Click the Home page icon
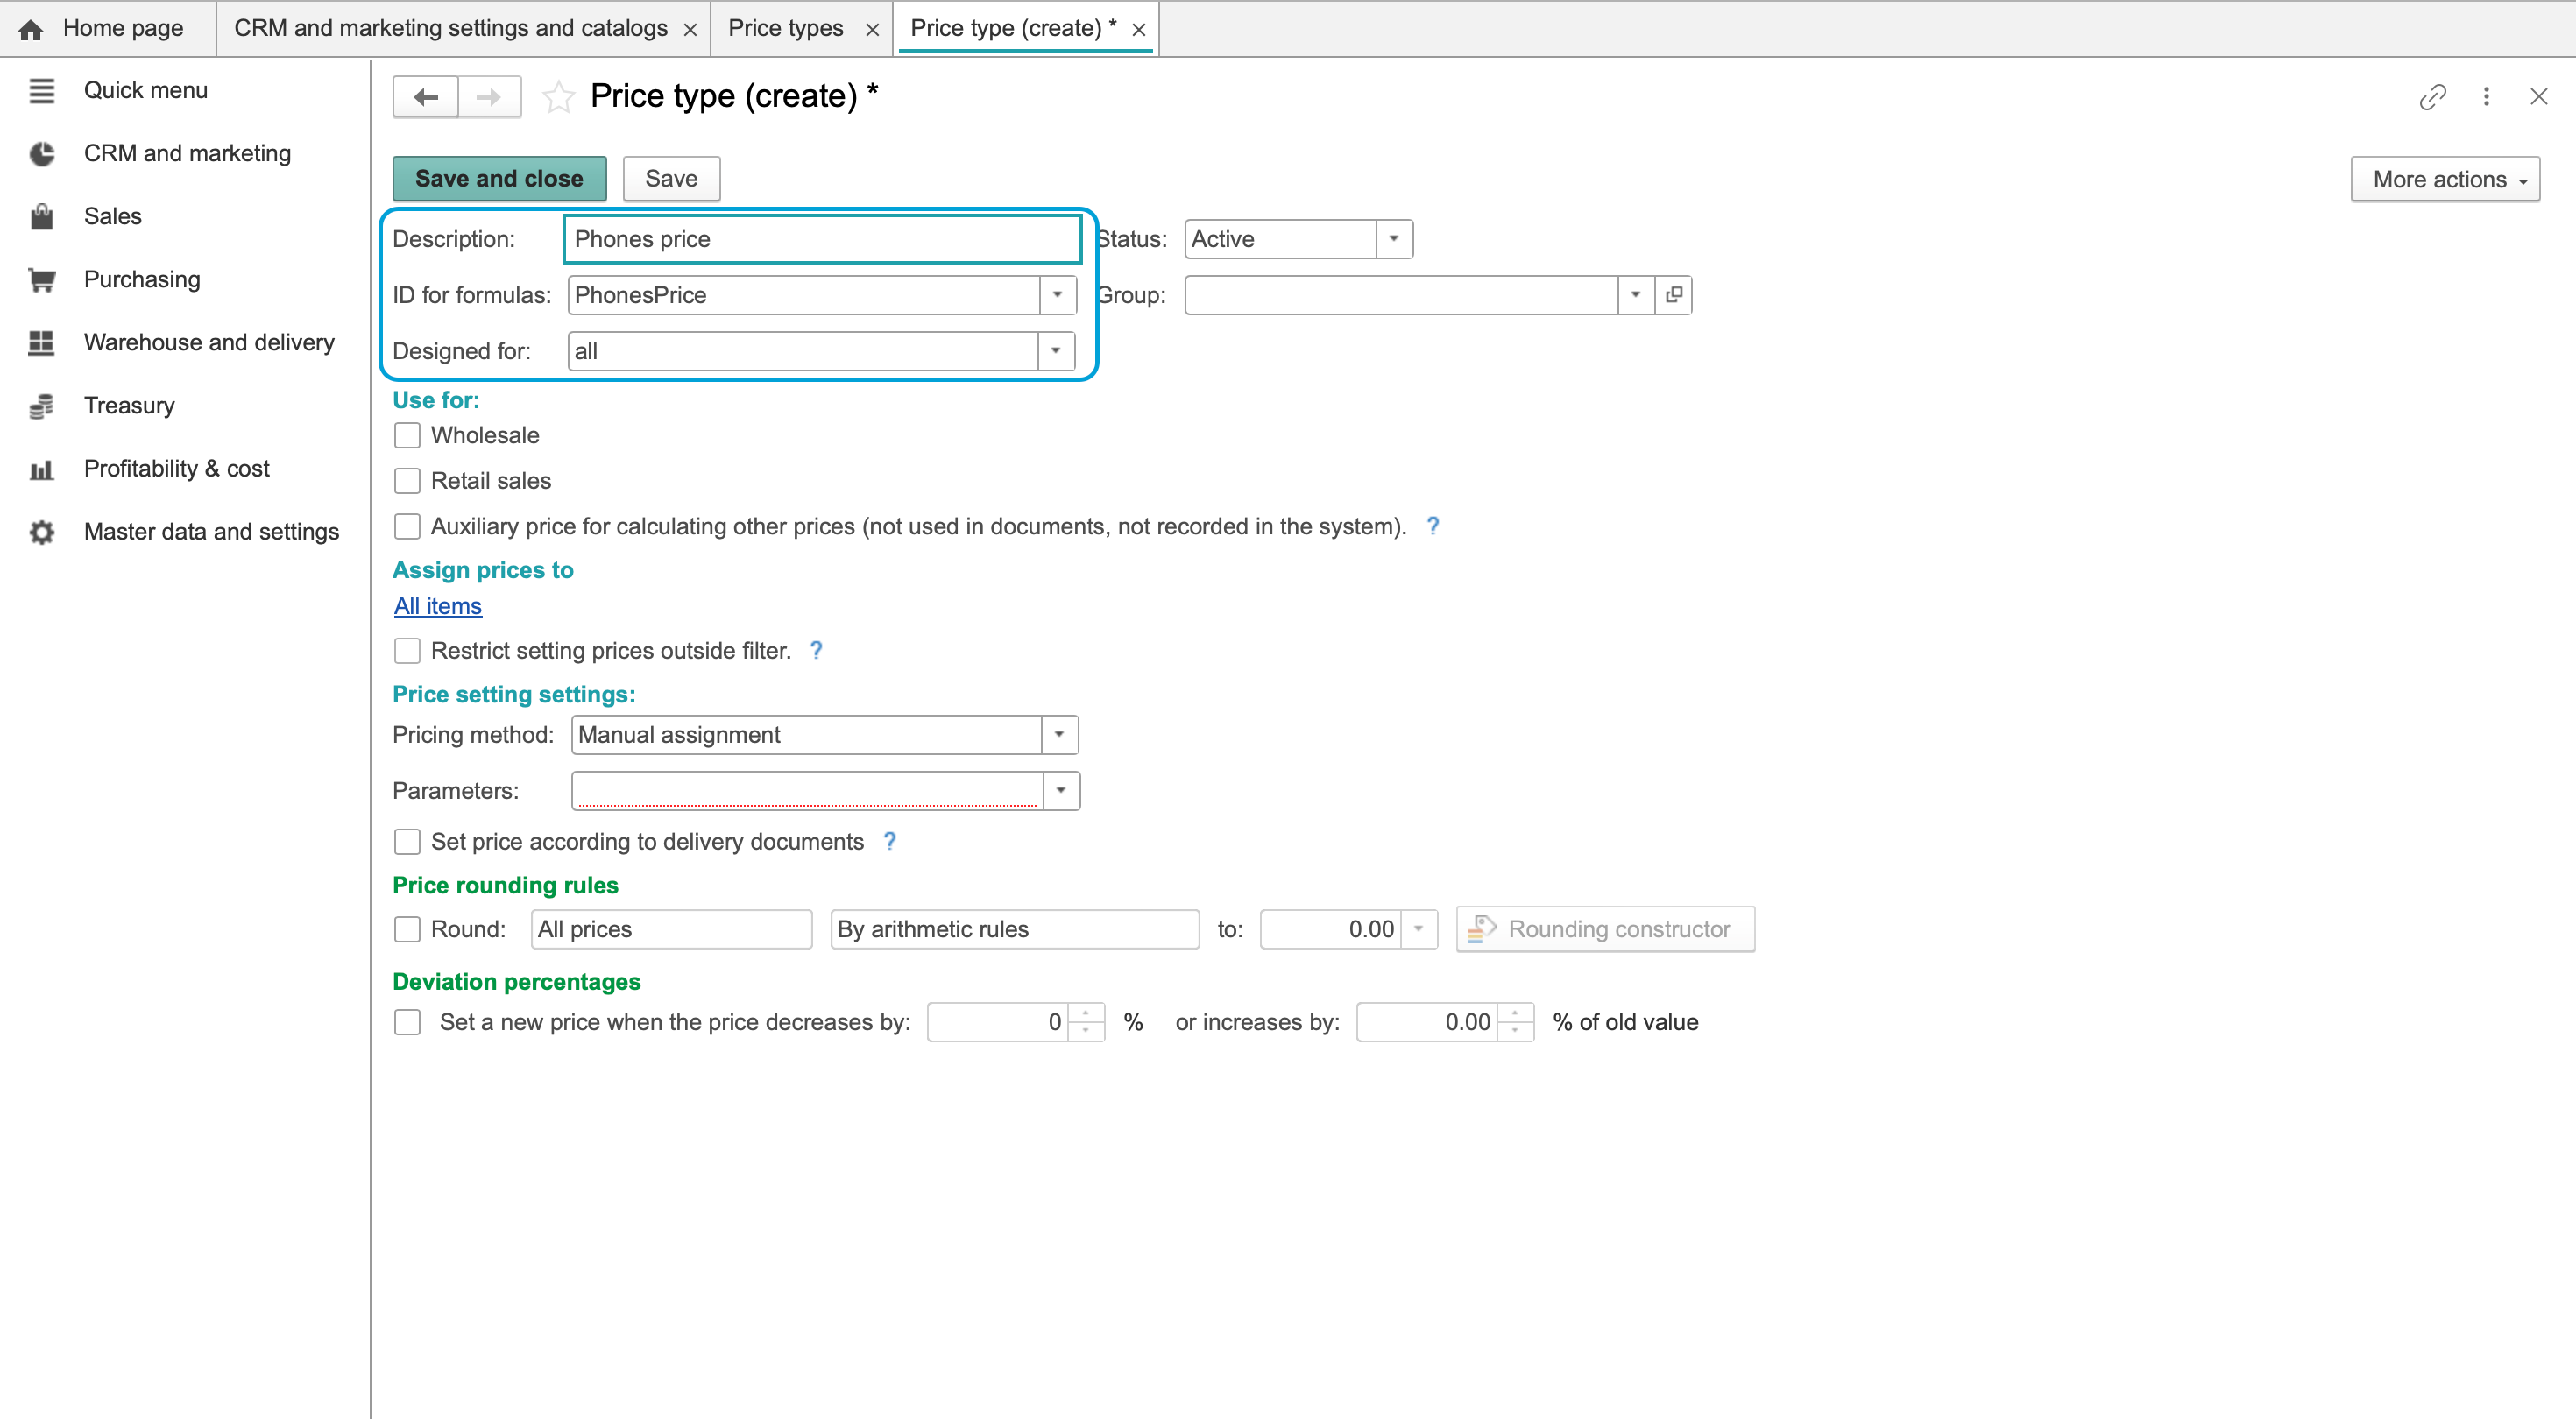 click(x=31, y=29)
